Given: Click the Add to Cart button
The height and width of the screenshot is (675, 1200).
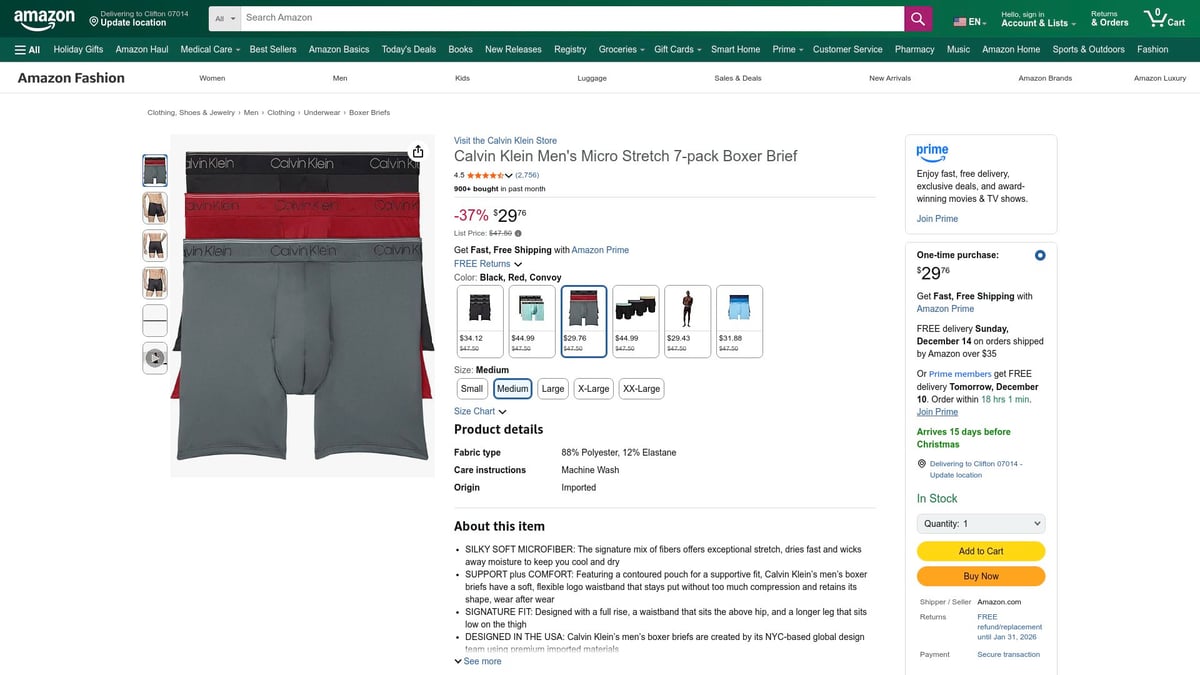Looking at the screenshot, I should [x=980, y=551].
